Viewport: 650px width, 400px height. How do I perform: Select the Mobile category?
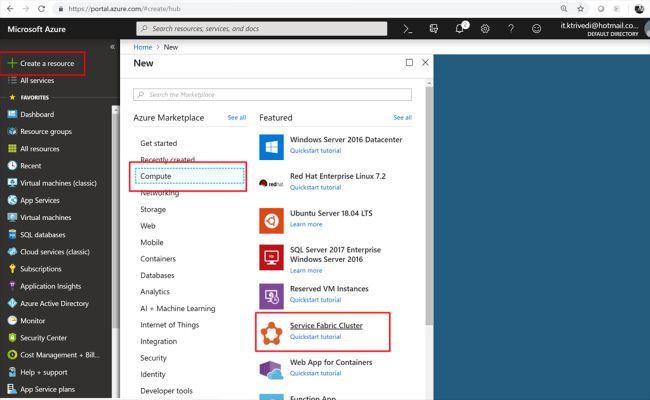(x=152, y=242)
